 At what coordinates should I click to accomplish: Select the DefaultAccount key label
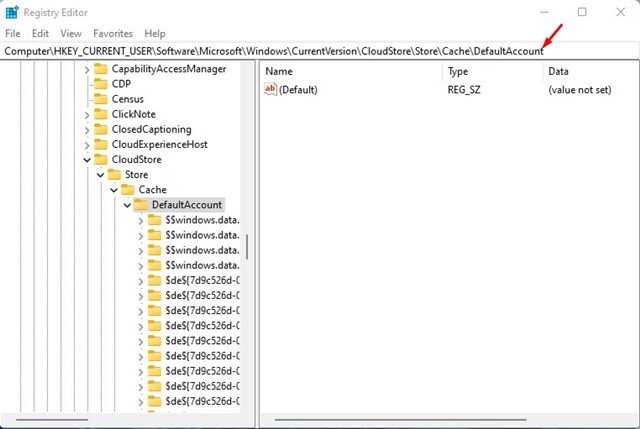click(x=187, y=204)
